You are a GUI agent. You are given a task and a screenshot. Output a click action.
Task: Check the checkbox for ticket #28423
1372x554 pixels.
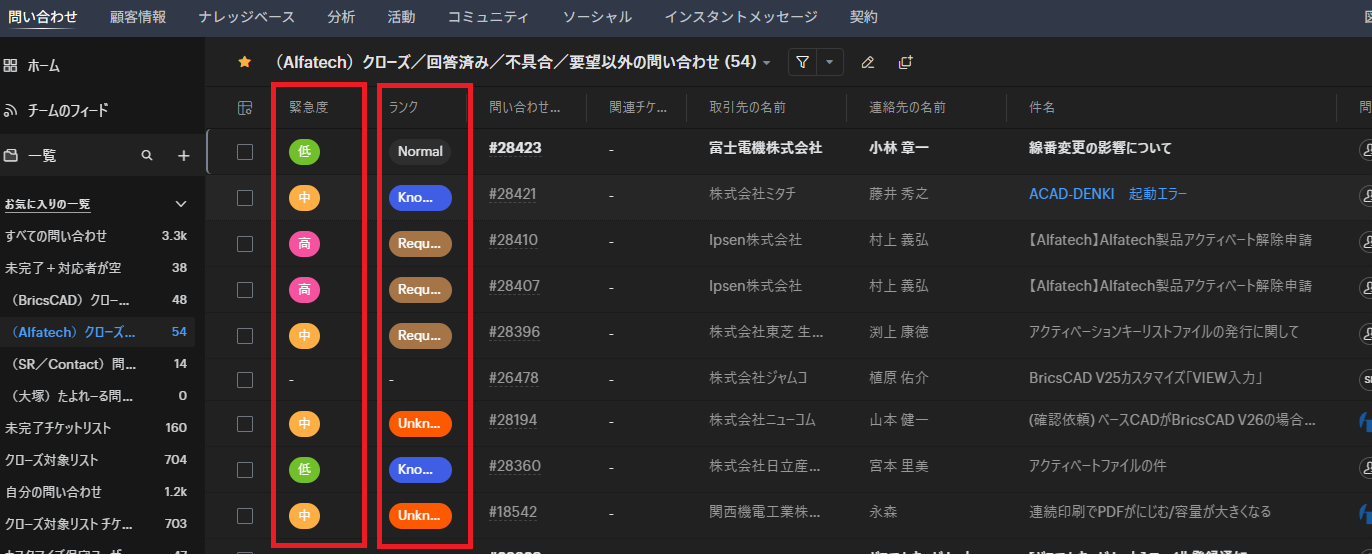245,152
